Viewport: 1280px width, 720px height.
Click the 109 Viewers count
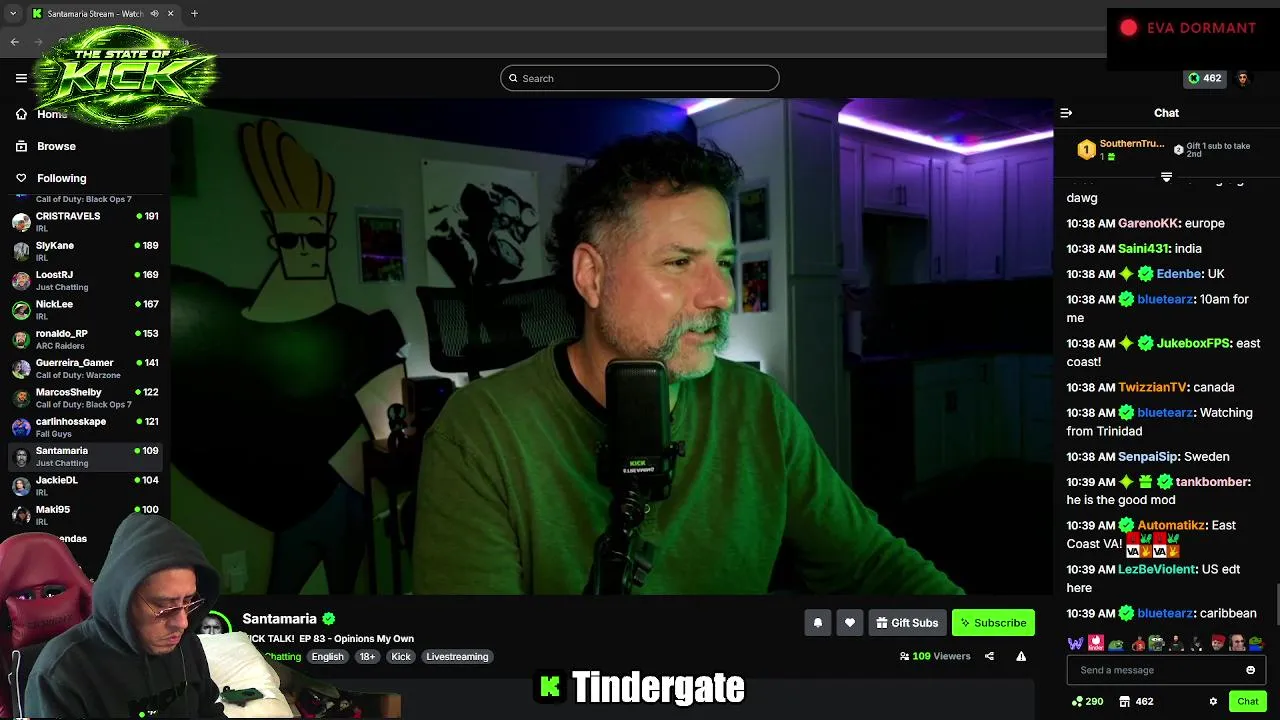click(x=935, y=656)
